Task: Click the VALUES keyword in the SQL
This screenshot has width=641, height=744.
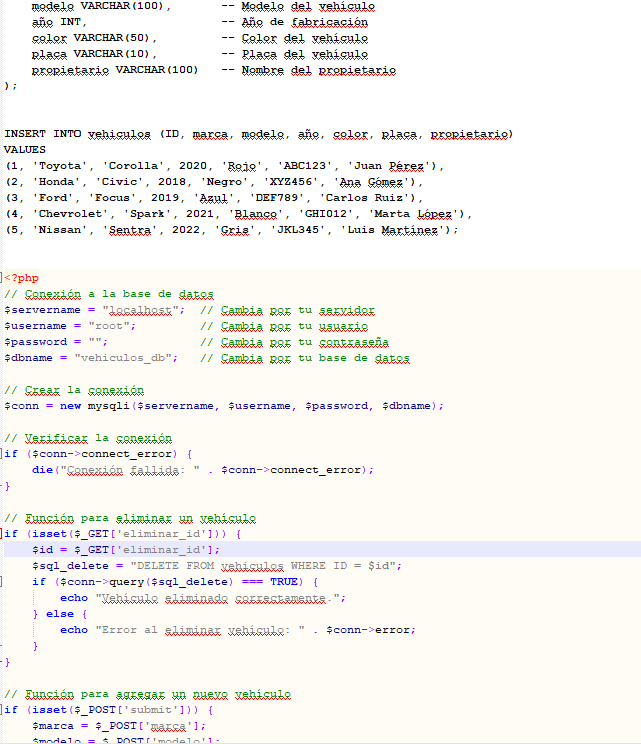Action: pos(25,150)
